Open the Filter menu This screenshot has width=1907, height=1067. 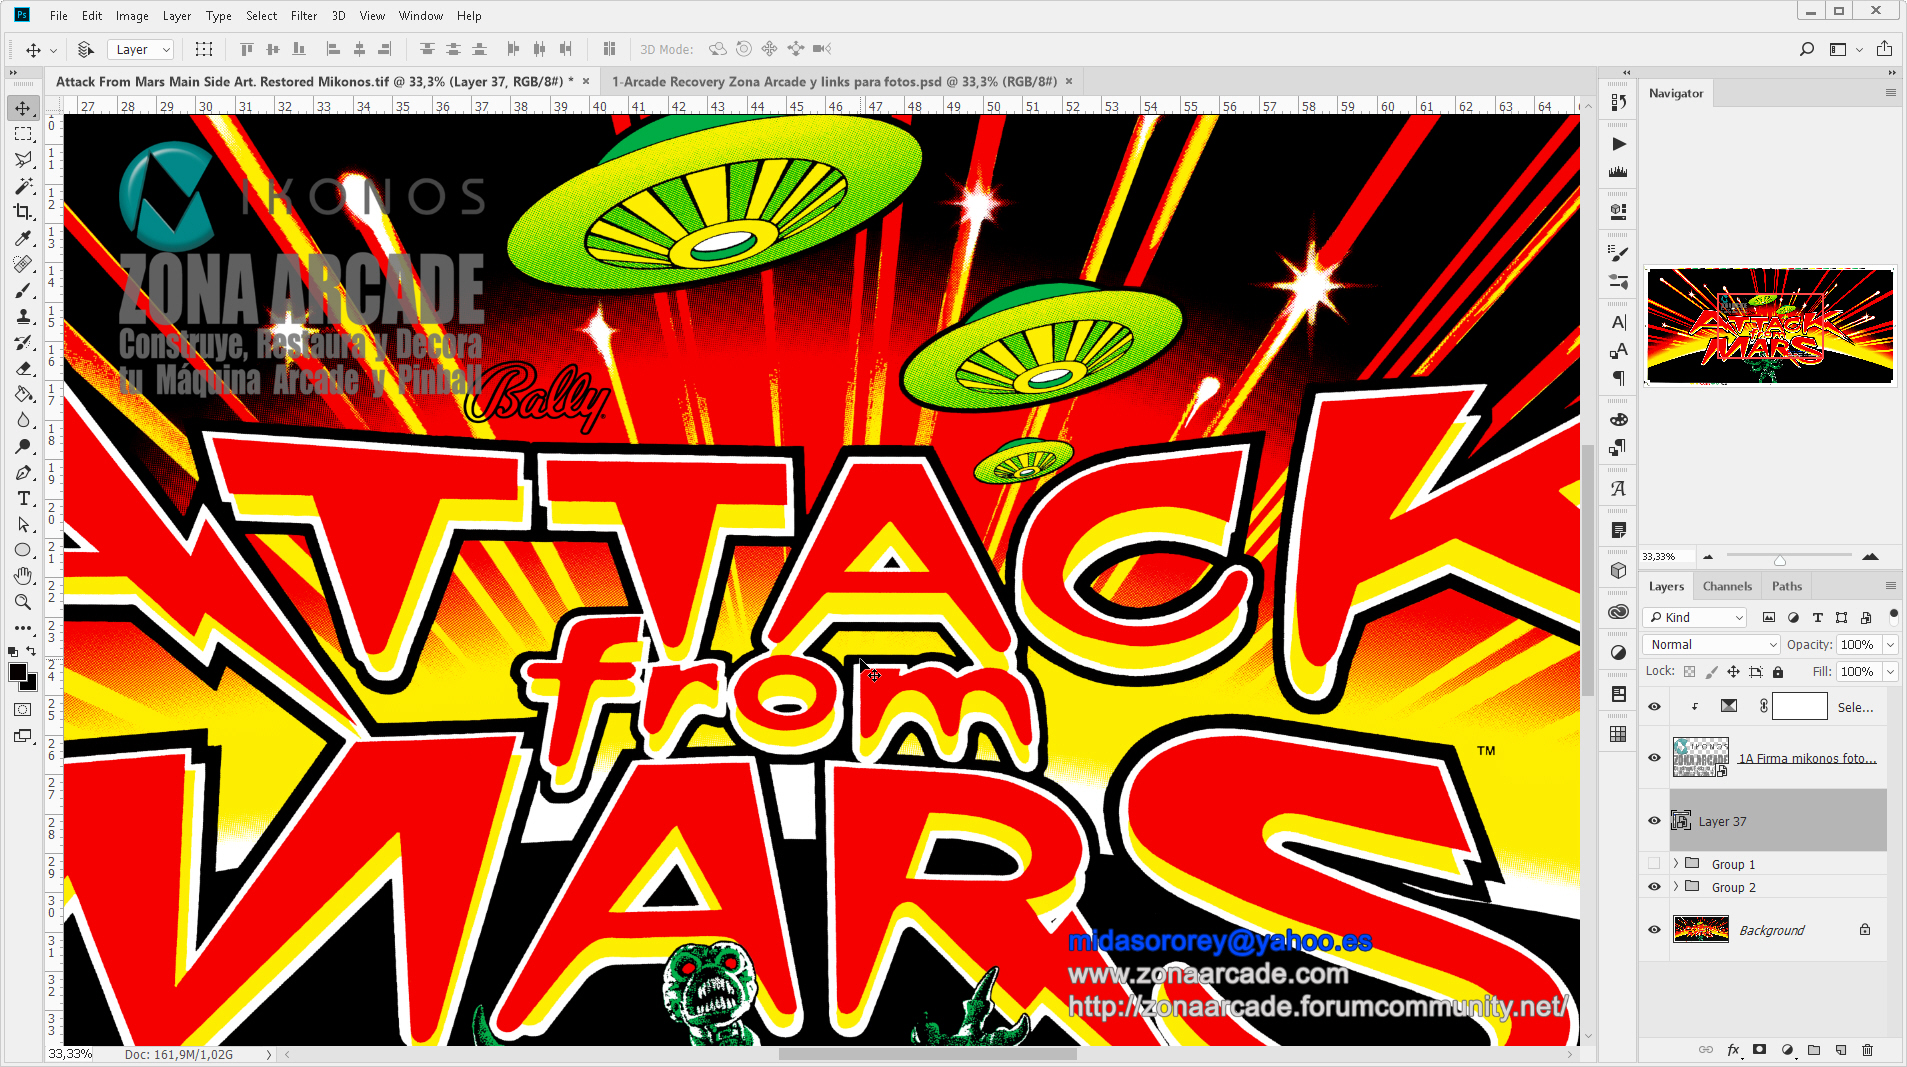[x=304, y=15]
